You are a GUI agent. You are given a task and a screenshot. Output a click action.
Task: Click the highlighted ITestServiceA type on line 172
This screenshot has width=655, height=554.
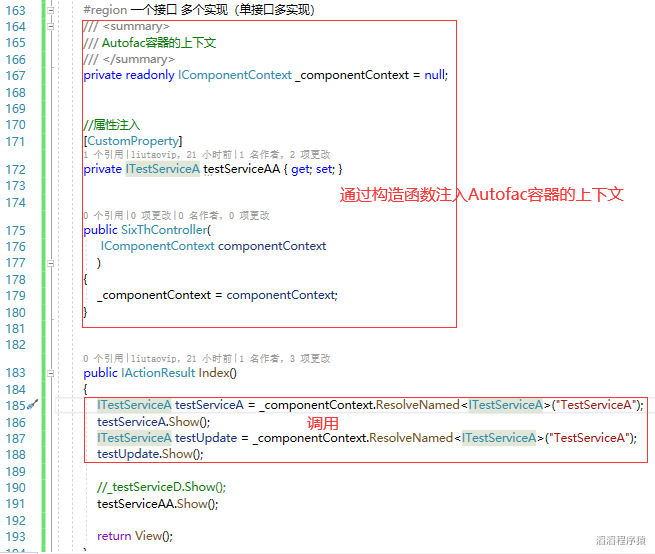pyautogui.click(x=162, y=169)
